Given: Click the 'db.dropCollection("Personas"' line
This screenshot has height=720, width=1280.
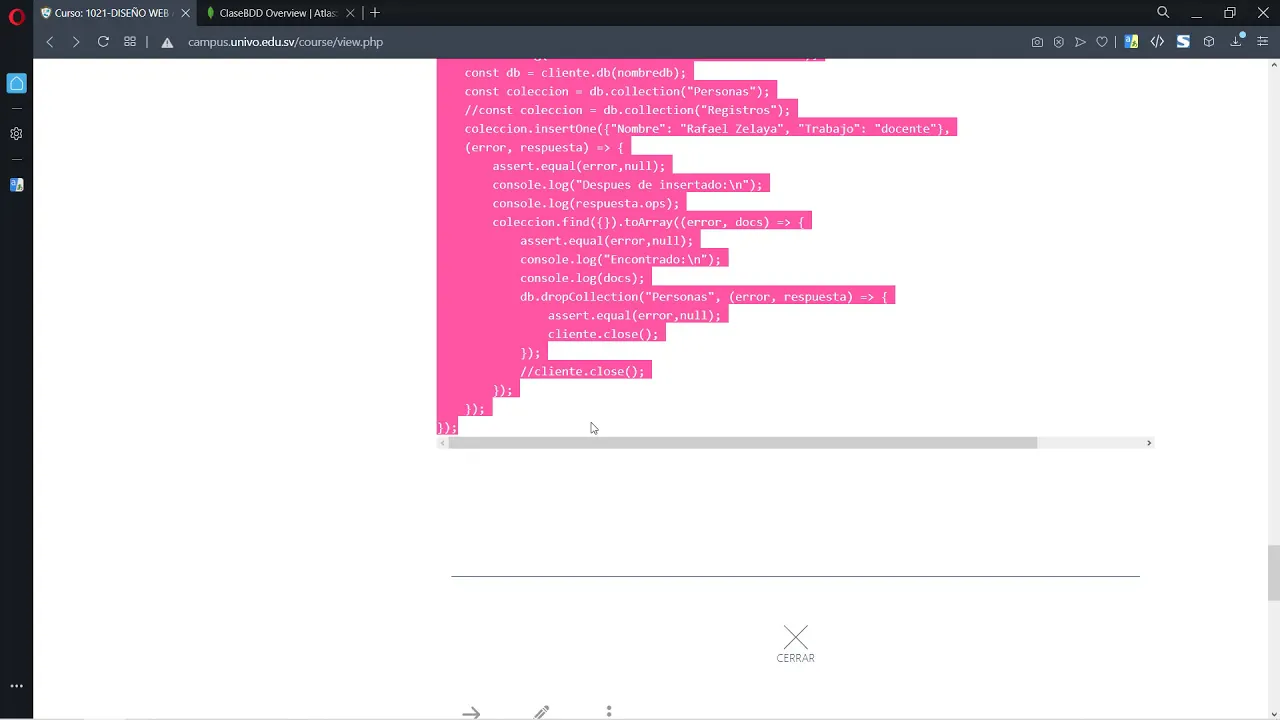Looking at the screenshot, I should 704,297.
